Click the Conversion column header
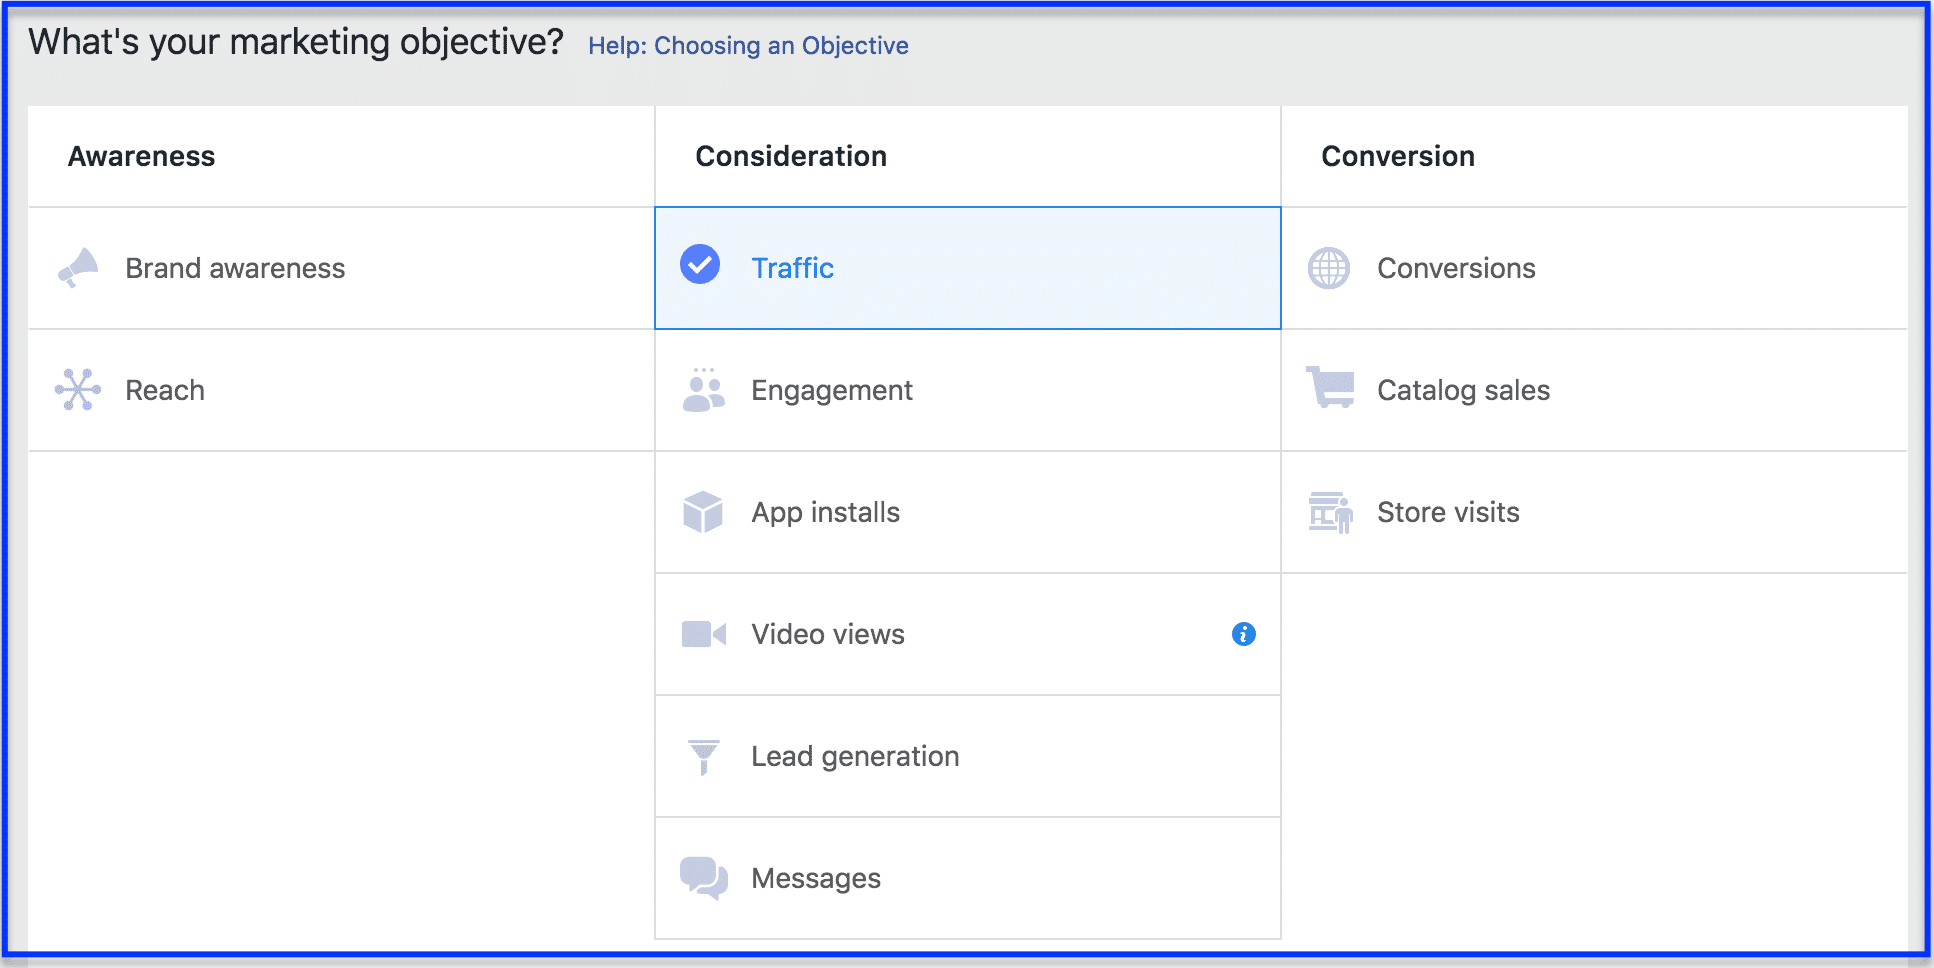1934x968 pixels. click(1398, 156)
